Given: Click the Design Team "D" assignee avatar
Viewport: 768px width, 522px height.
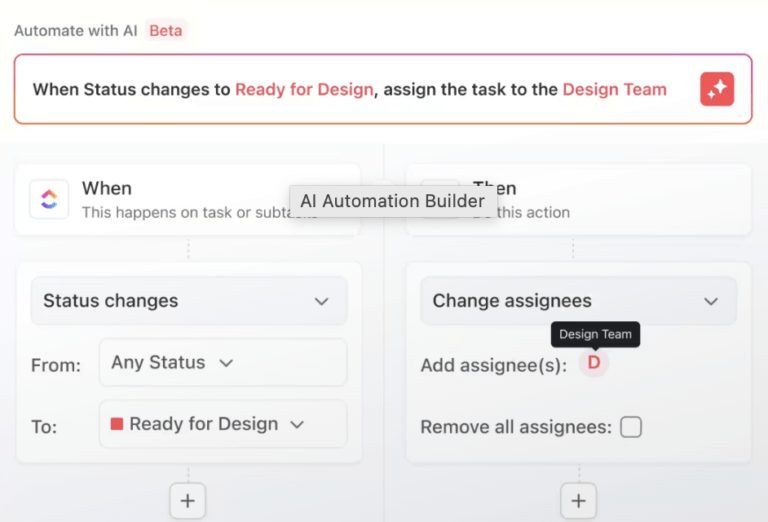Looking at the screenshot, I should pos(594,363).
